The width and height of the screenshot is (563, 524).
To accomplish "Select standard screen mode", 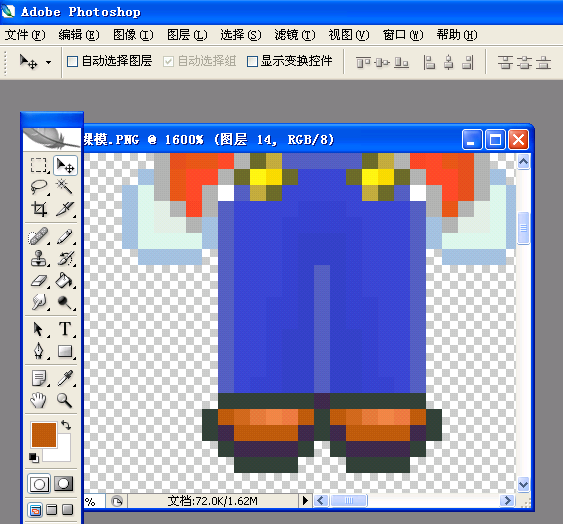I will [x=35, y=510].
